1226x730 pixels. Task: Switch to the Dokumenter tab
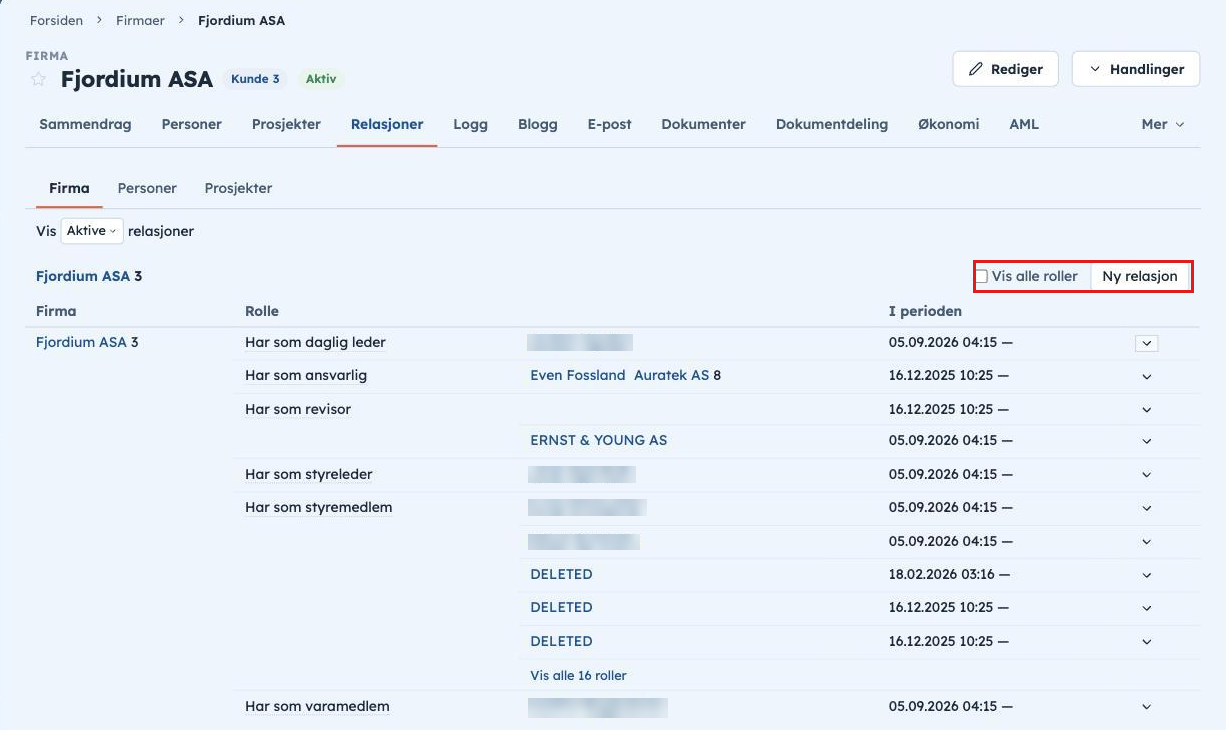[703, 124]
